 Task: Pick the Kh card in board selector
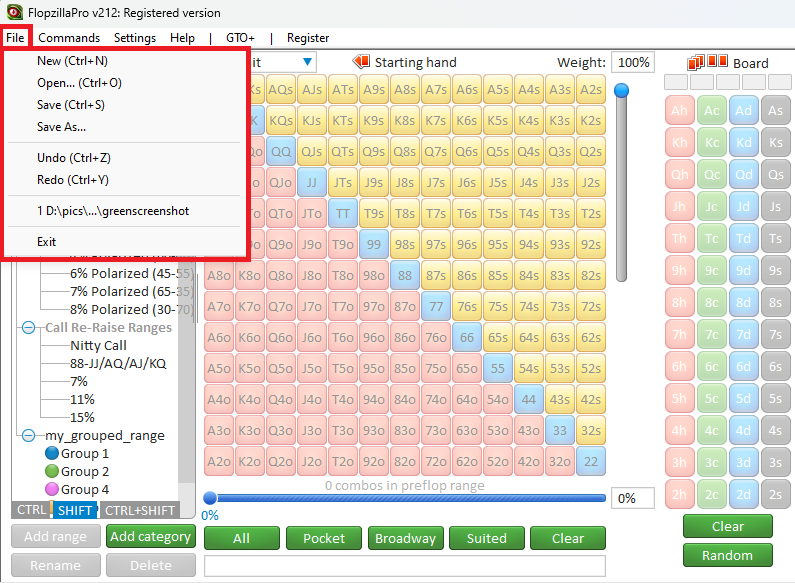coord(680,143)
